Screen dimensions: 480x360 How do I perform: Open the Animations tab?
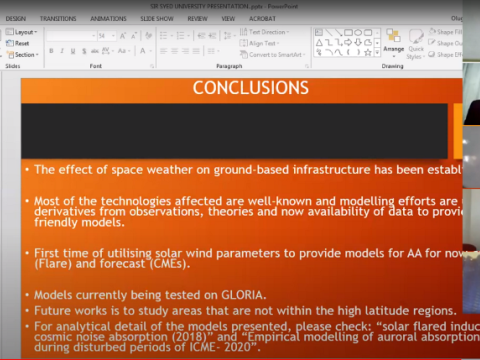click(108, 19)
